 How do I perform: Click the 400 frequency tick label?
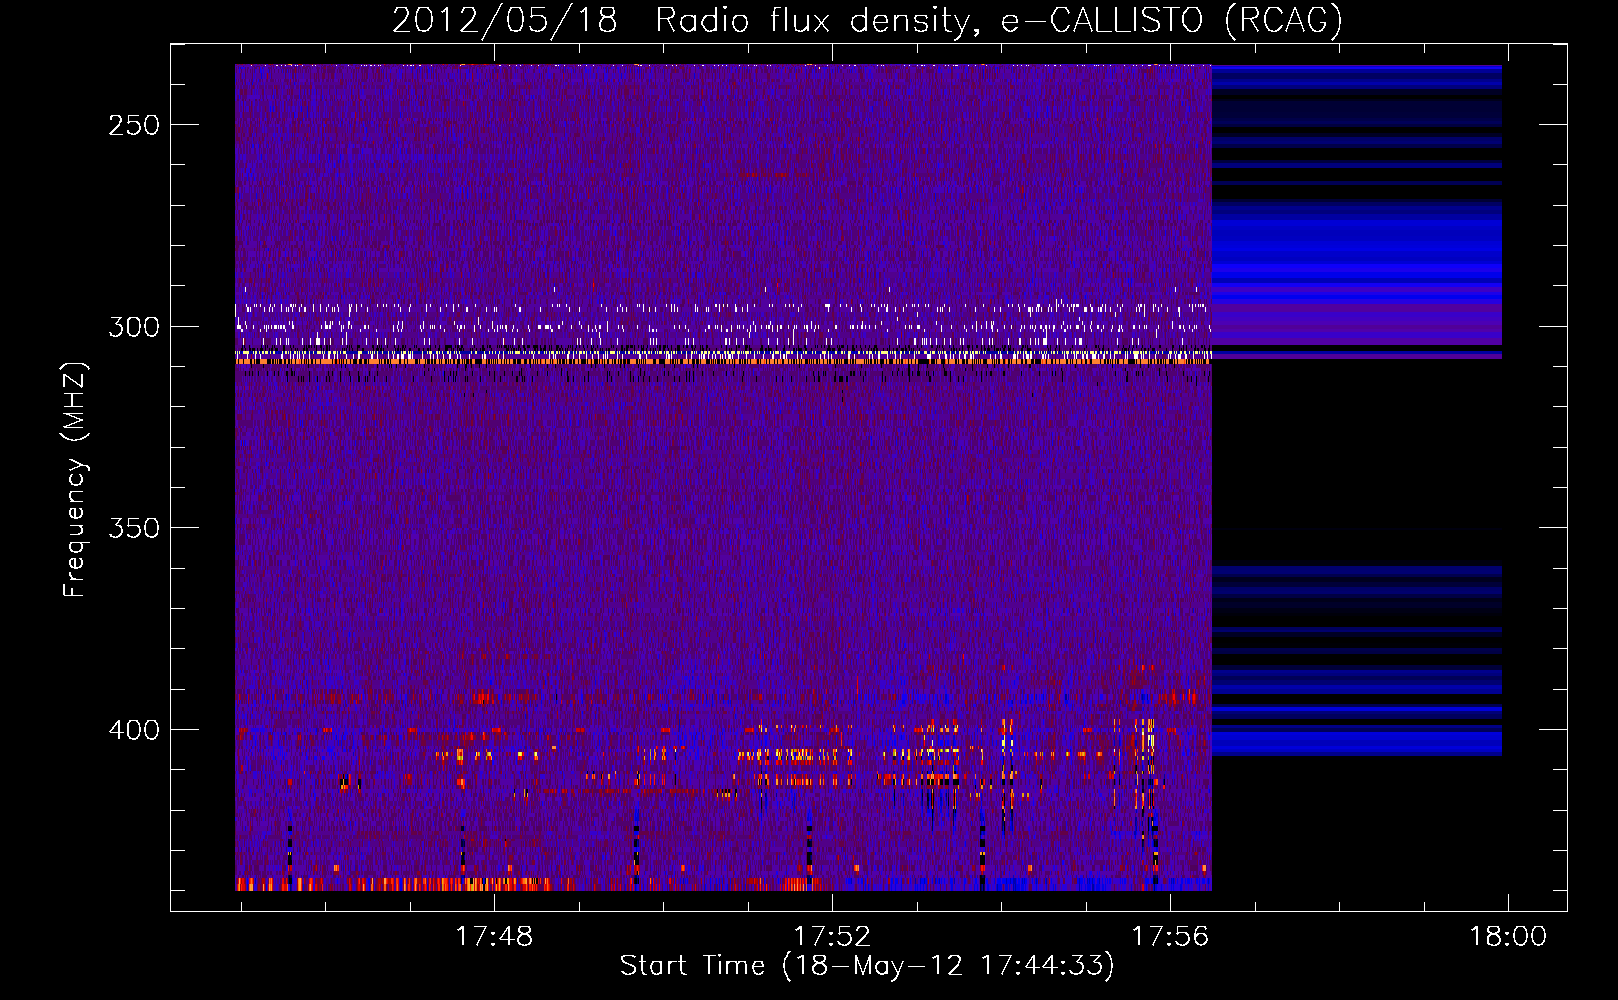[x=134, y=730]
